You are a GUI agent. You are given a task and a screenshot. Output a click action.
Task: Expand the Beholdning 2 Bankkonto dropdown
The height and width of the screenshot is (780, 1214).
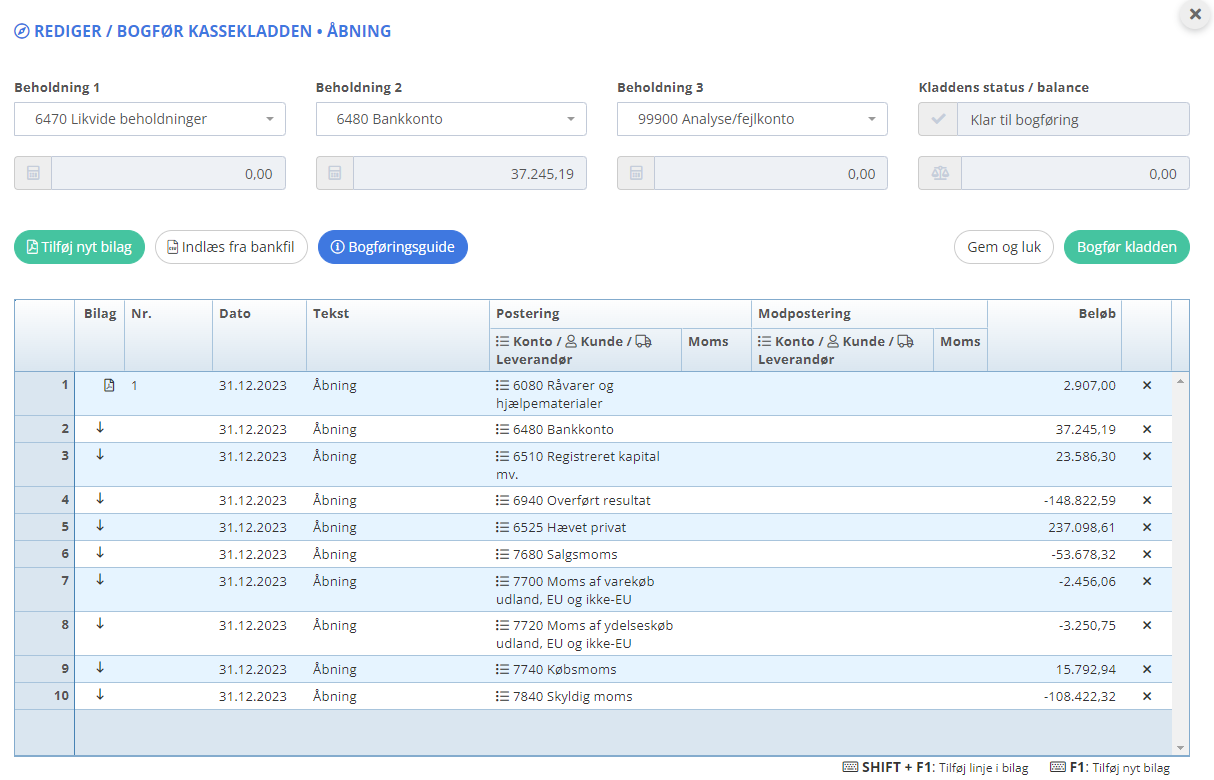[x=451, y=119]
